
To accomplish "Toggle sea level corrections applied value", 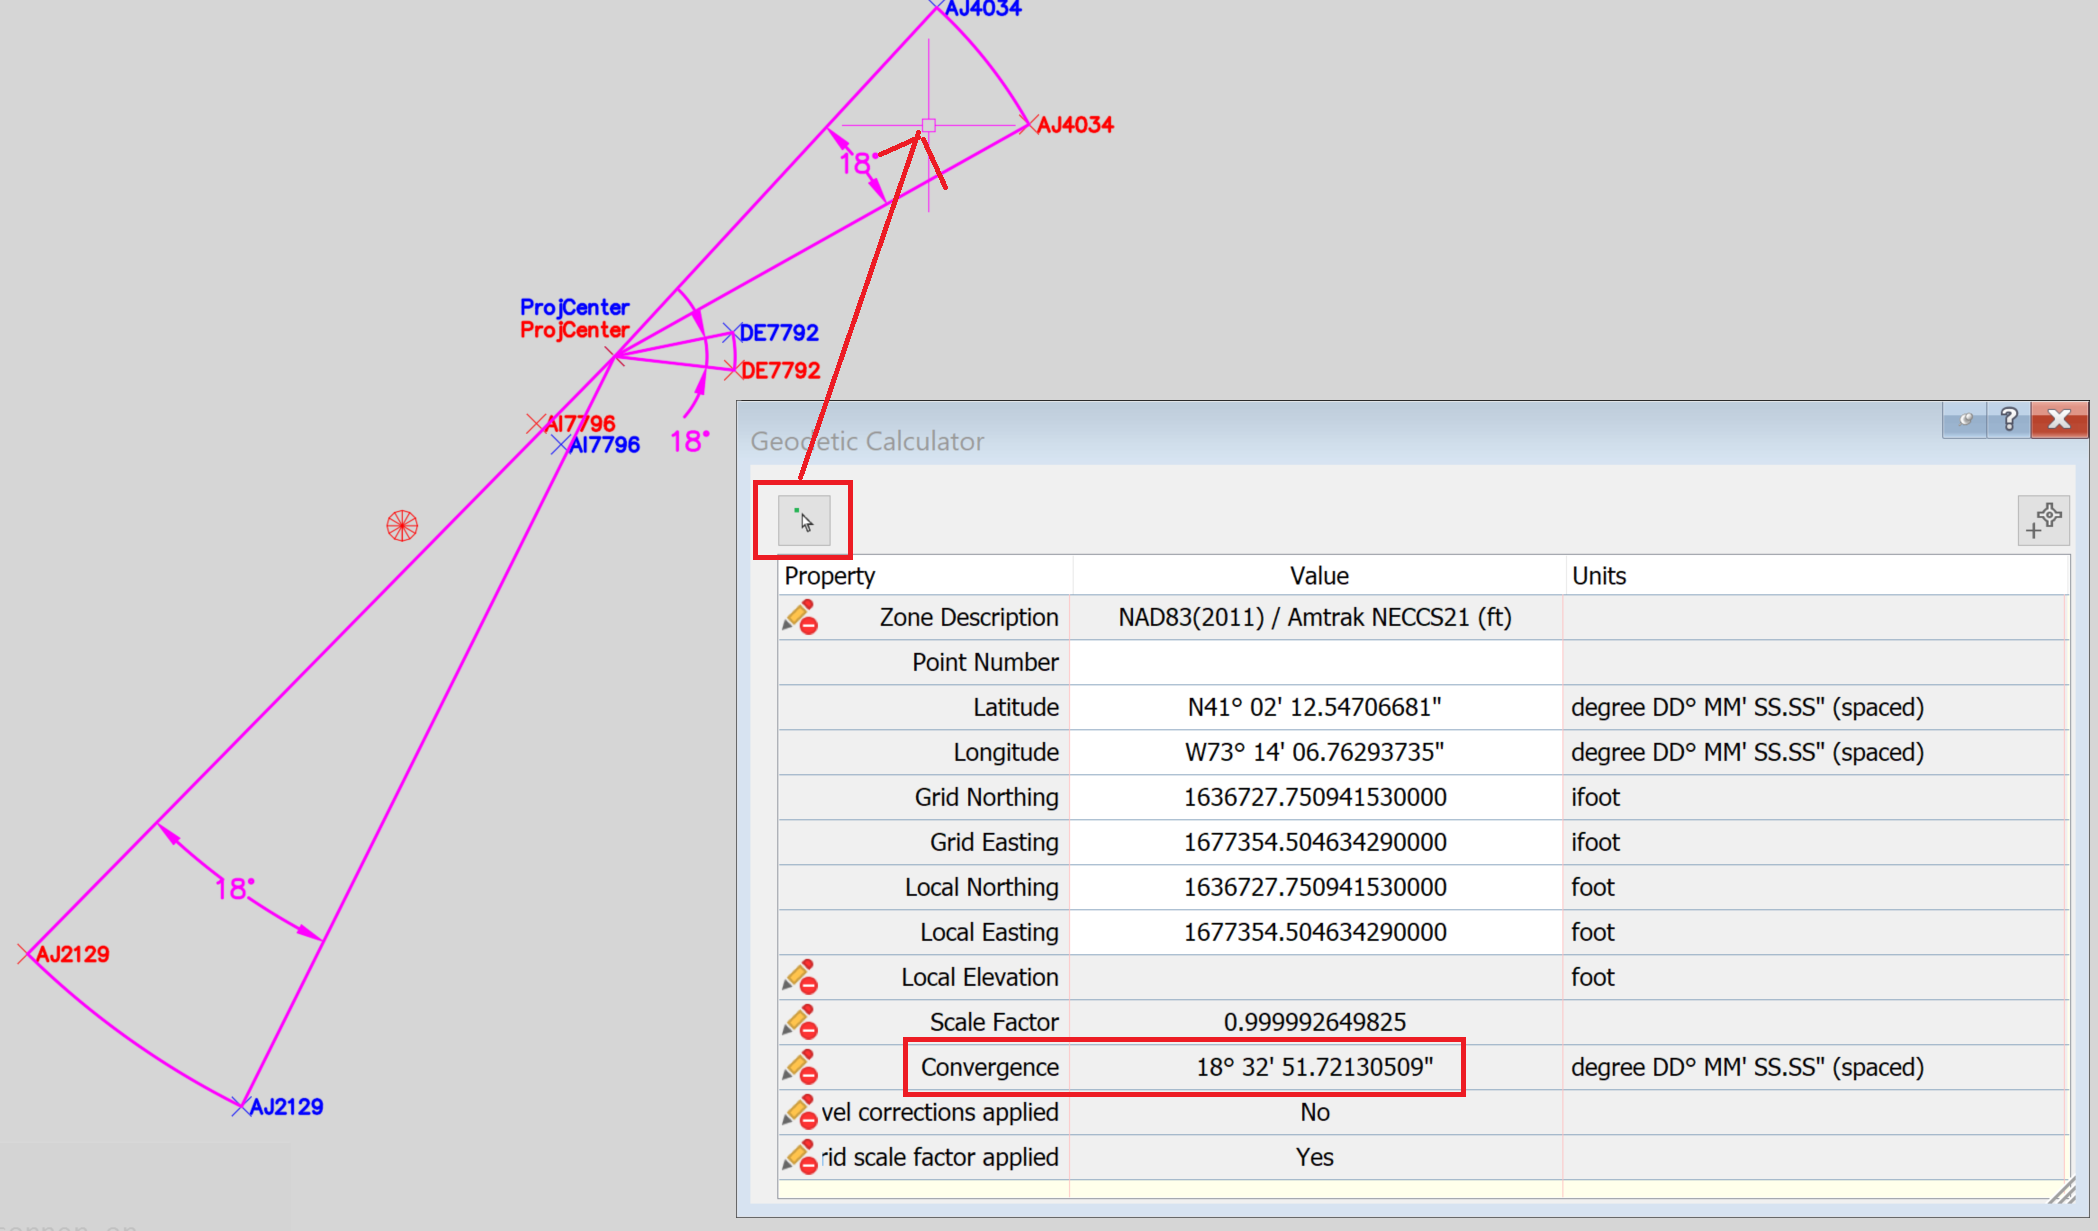I will coord(1314,1112).
